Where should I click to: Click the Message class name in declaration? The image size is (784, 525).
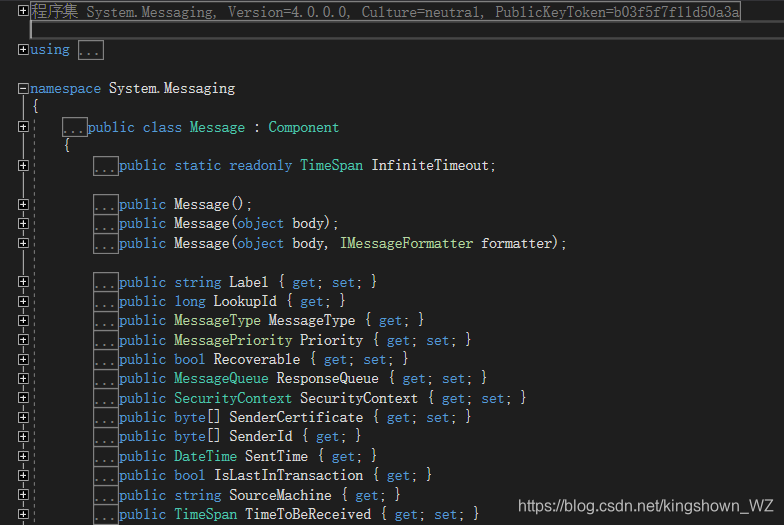[218, 128]
